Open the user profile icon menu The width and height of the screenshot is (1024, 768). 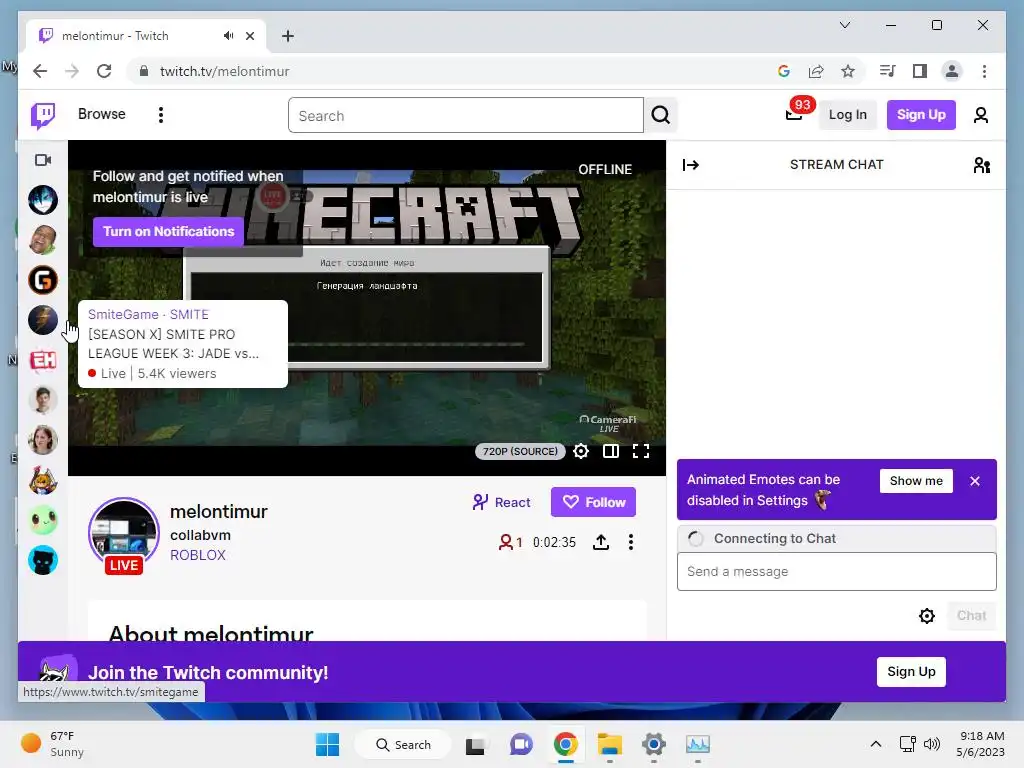tap(980, 115)
